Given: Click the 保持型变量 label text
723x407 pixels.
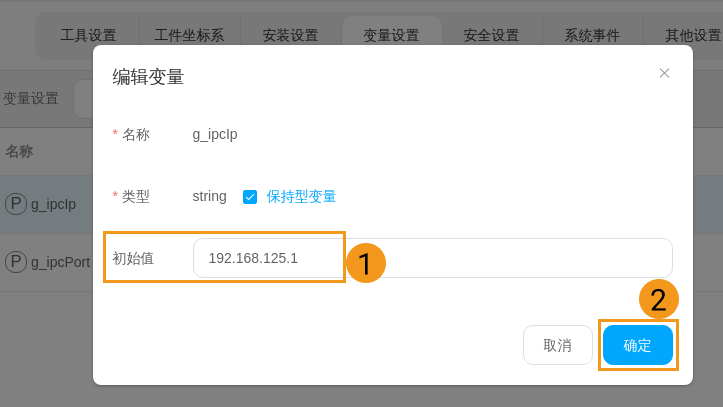Looking at the screenshot, I should [301, 197].
